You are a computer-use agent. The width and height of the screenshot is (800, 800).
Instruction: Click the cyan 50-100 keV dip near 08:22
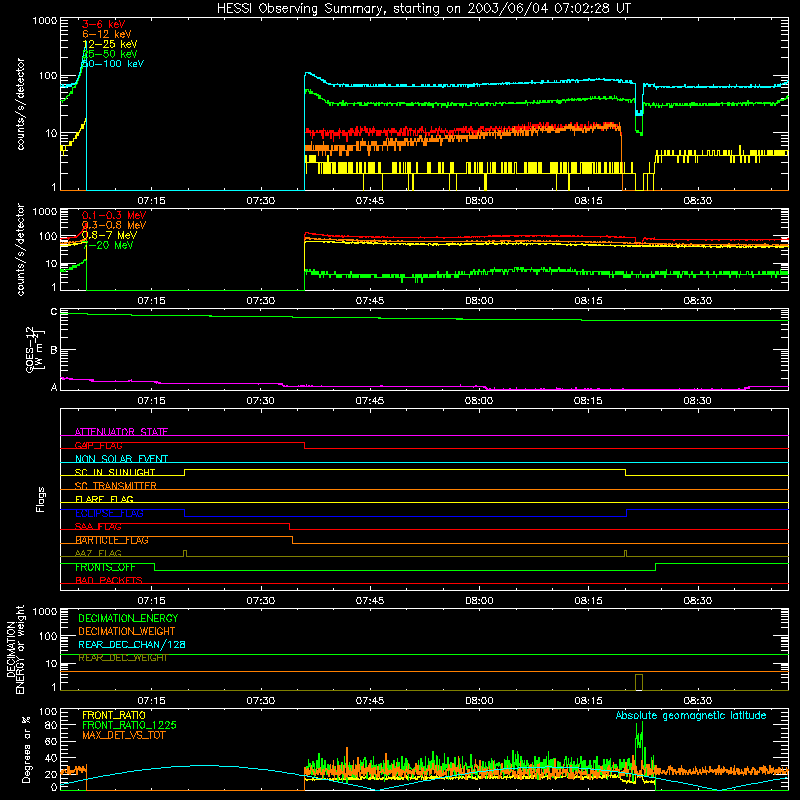[x=639, y=98]
